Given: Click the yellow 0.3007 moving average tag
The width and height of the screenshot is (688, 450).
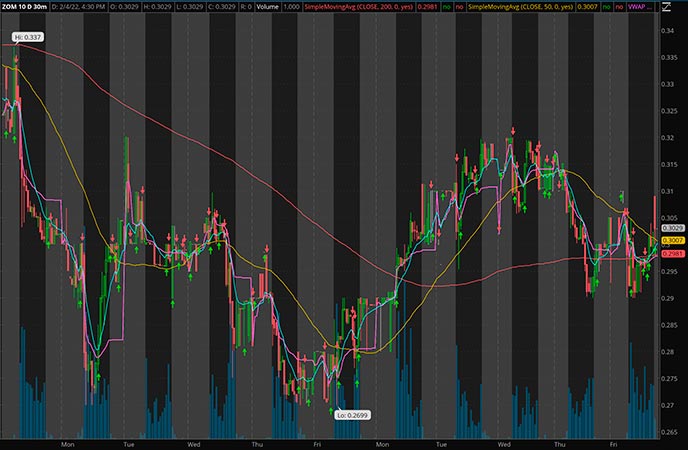Looking at the screenshot, I should [x=672, y=241].
